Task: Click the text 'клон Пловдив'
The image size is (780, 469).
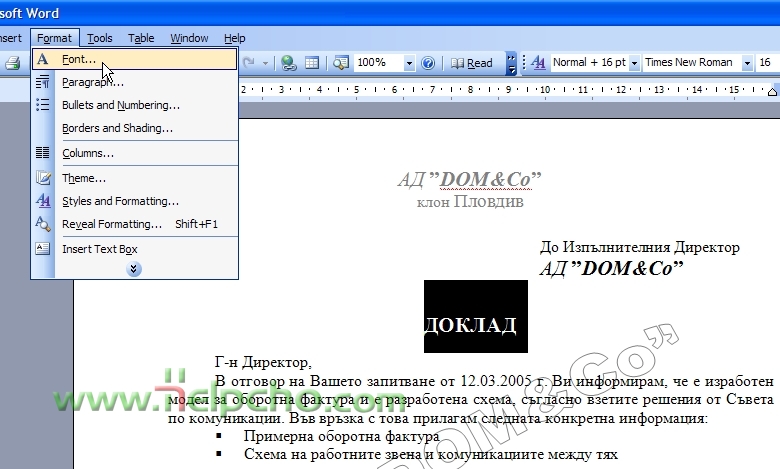Action: pos(470,202)
